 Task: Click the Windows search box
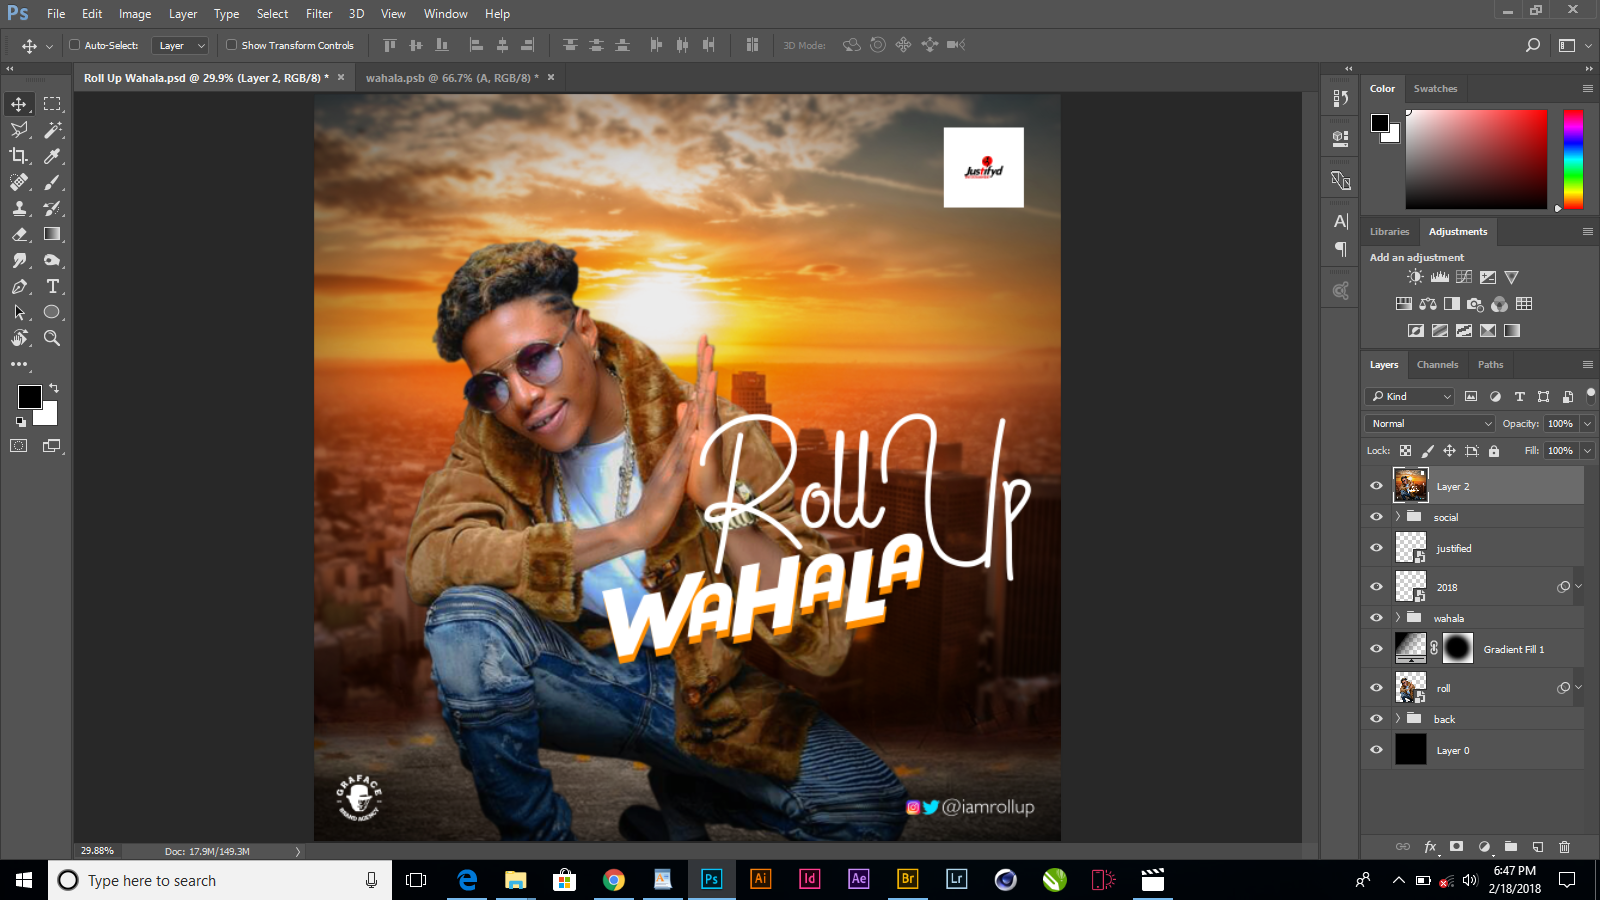[x=220, y=880]
